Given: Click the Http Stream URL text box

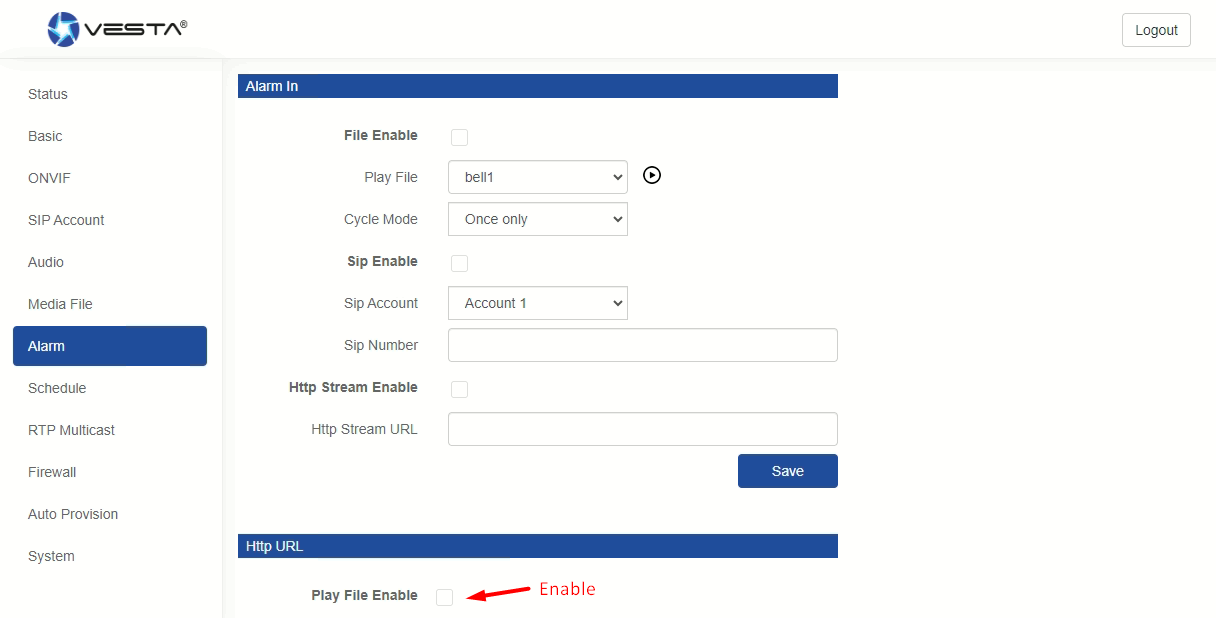Looking at the screenshot, I should [x=642, y=429].
